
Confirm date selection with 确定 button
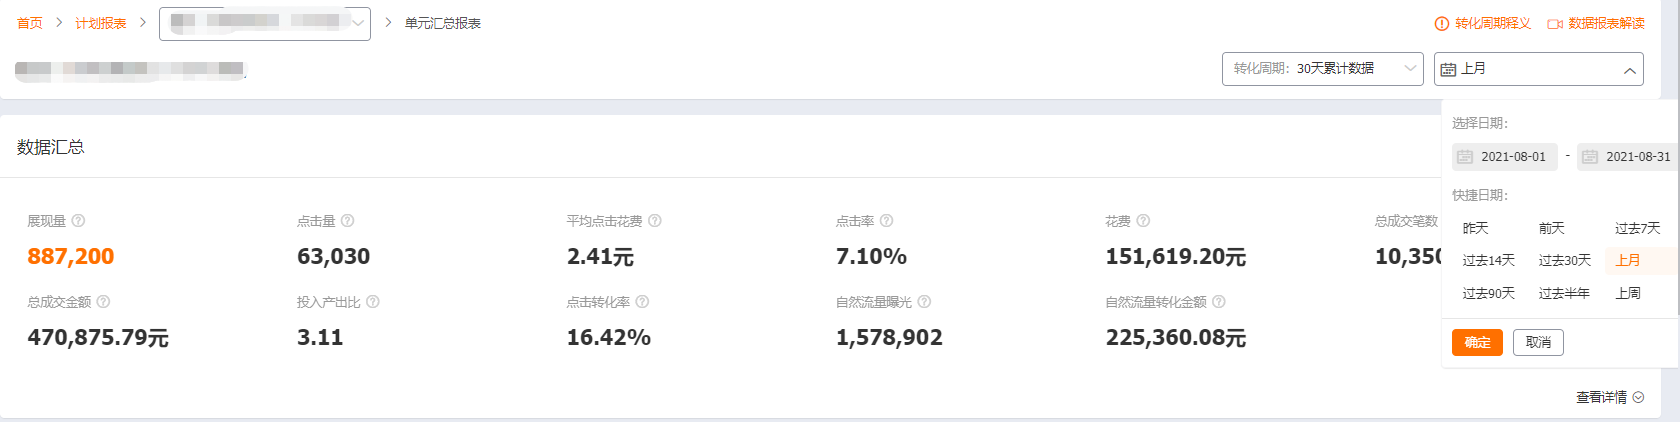click(x=1477, y=343)
